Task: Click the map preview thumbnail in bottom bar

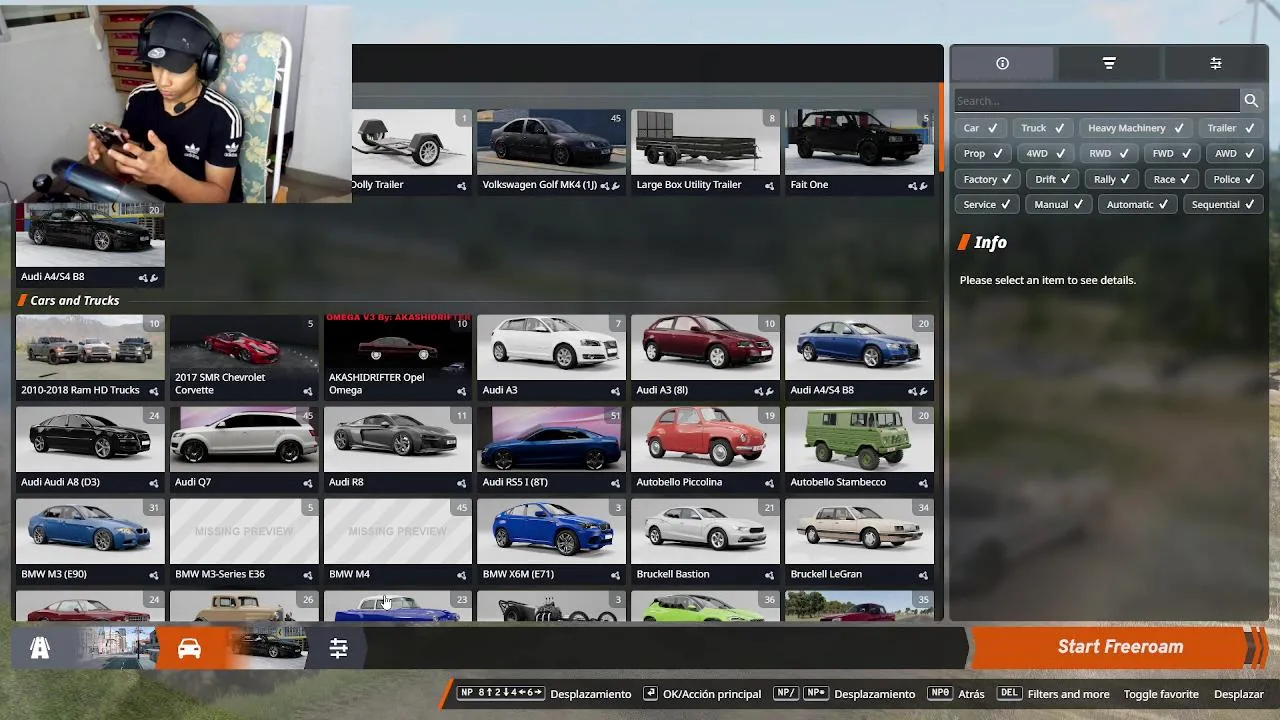Action: (116, 648)
